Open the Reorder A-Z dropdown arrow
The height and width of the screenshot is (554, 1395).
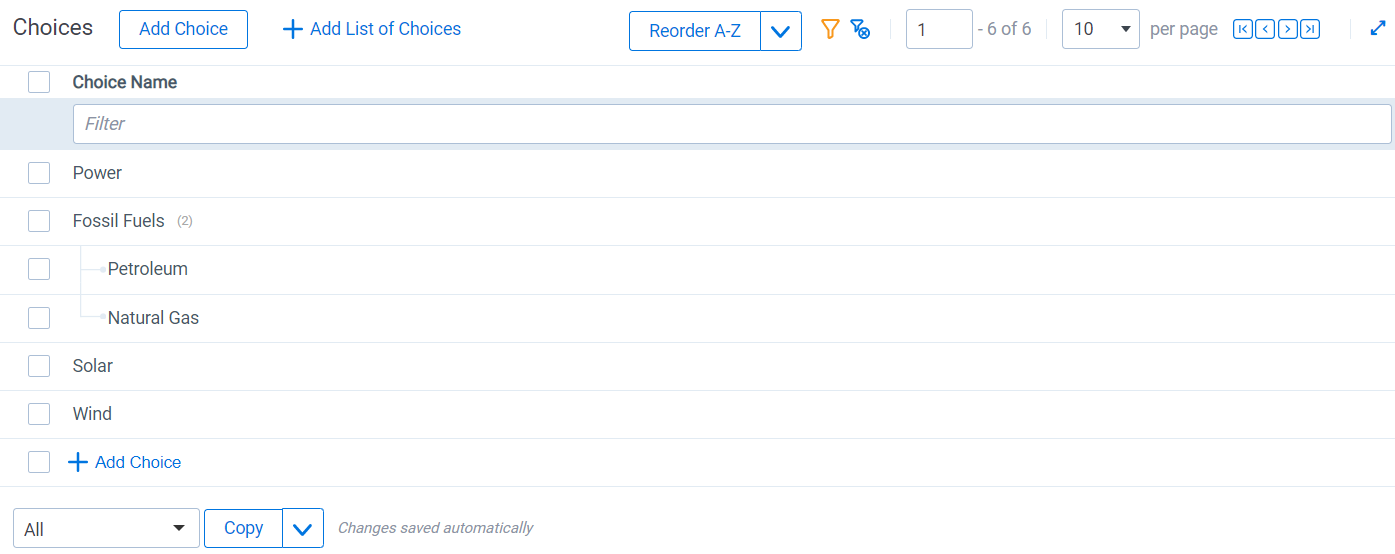click(781, 31)
